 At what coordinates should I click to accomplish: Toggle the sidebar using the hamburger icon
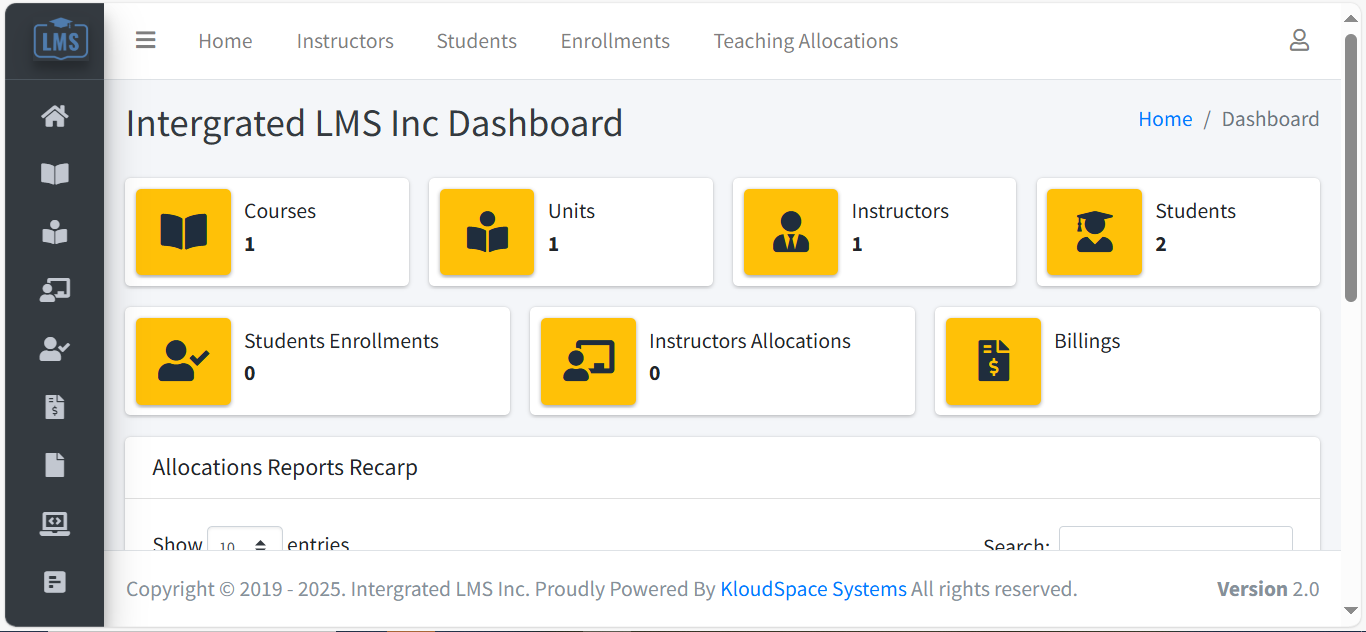click(x=145, y=40)
